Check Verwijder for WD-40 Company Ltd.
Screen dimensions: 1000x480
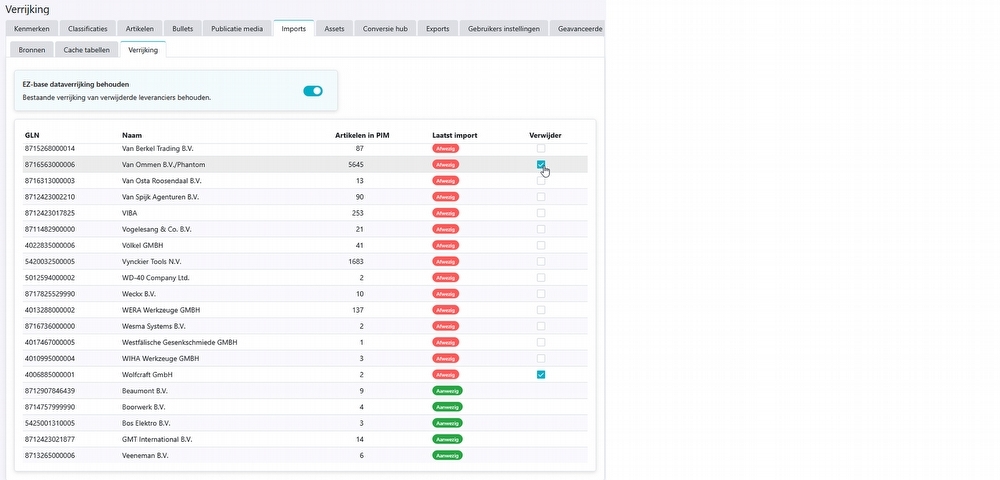tap(541, 278)
